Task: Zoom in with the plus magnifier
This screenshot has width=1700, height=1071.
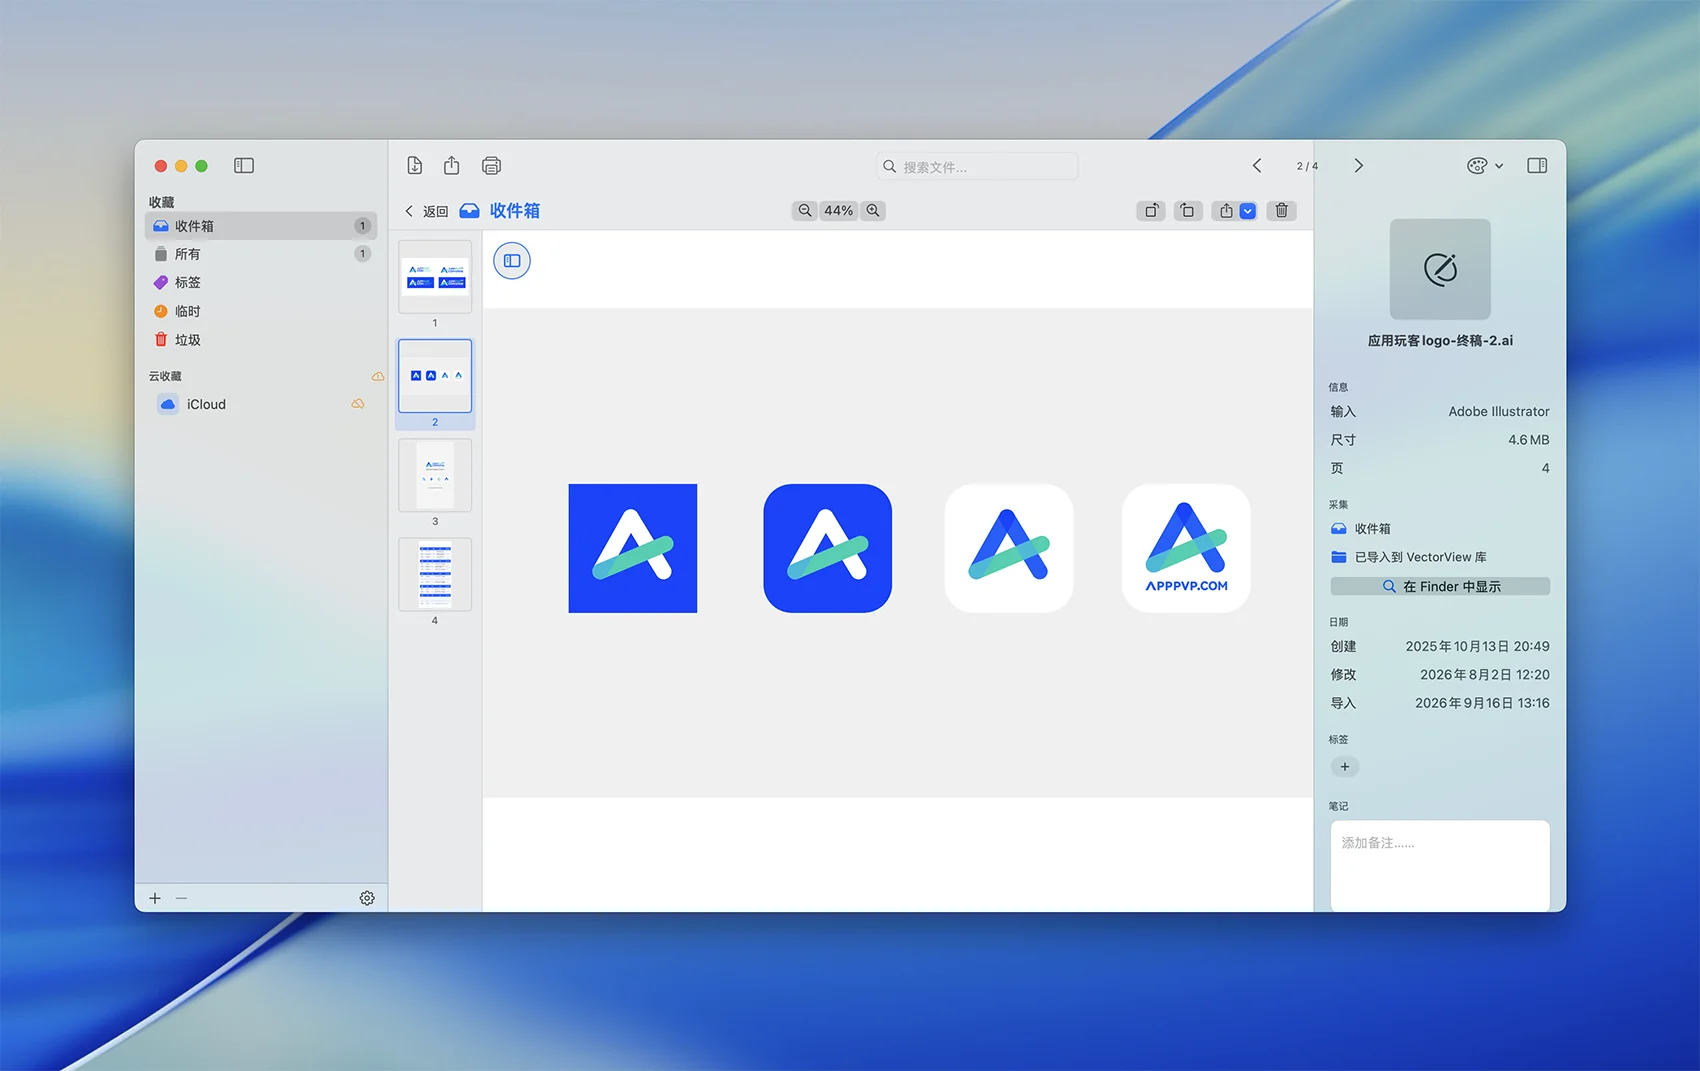Action: [x=873, y=211]
